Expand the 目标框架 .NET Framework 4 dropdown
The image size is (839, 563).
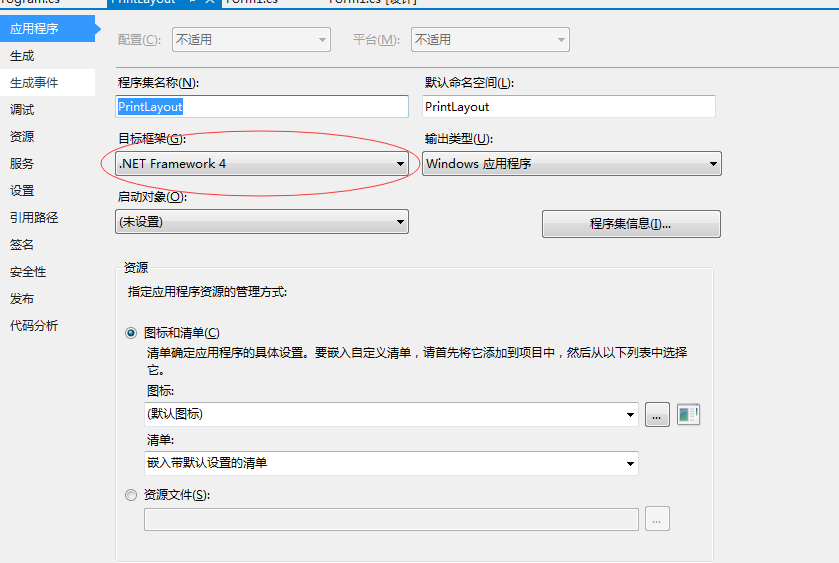point(262,164)
